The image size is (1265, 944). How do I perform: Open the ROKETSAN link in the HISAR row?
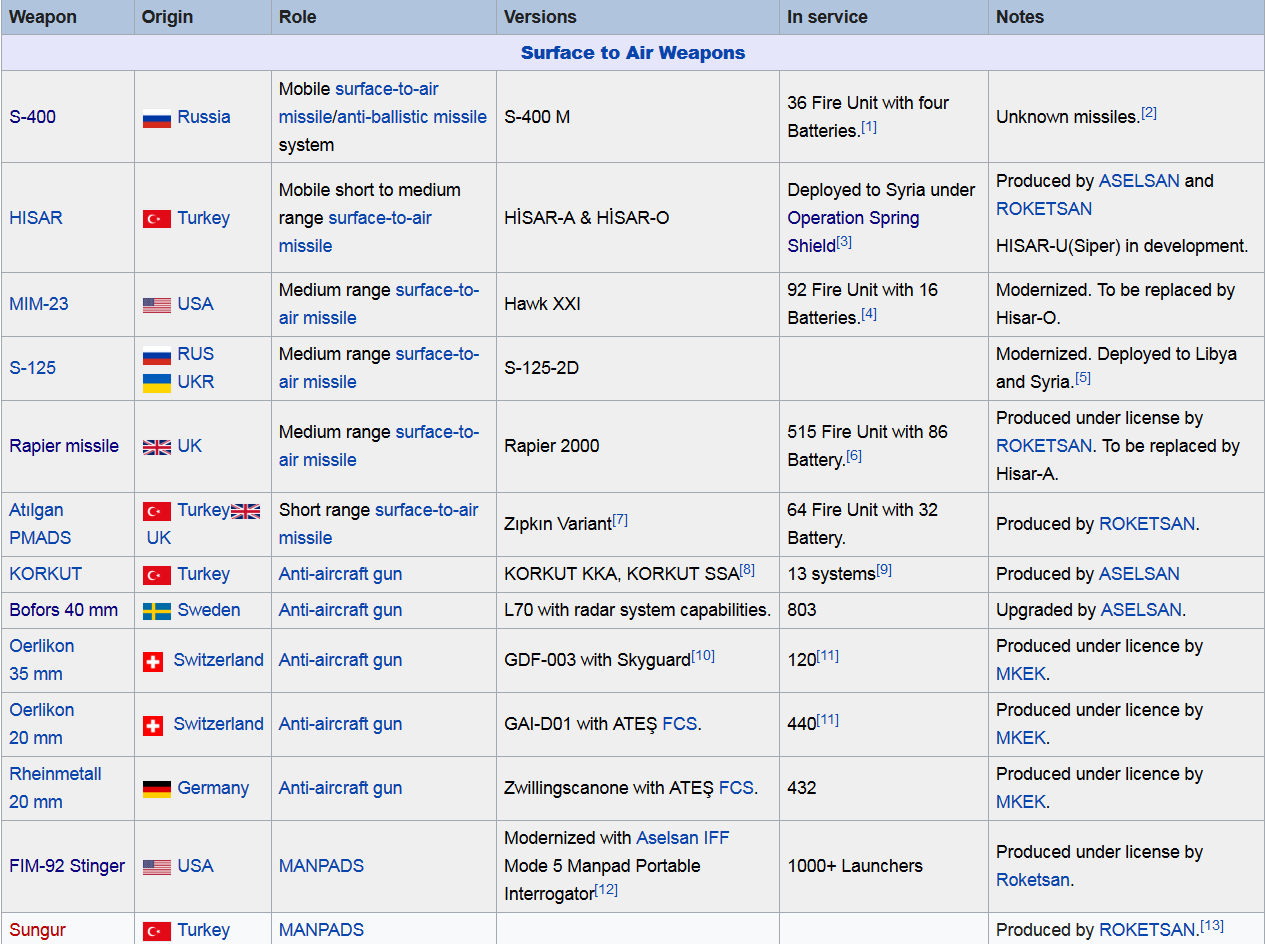pos(1044,209)
